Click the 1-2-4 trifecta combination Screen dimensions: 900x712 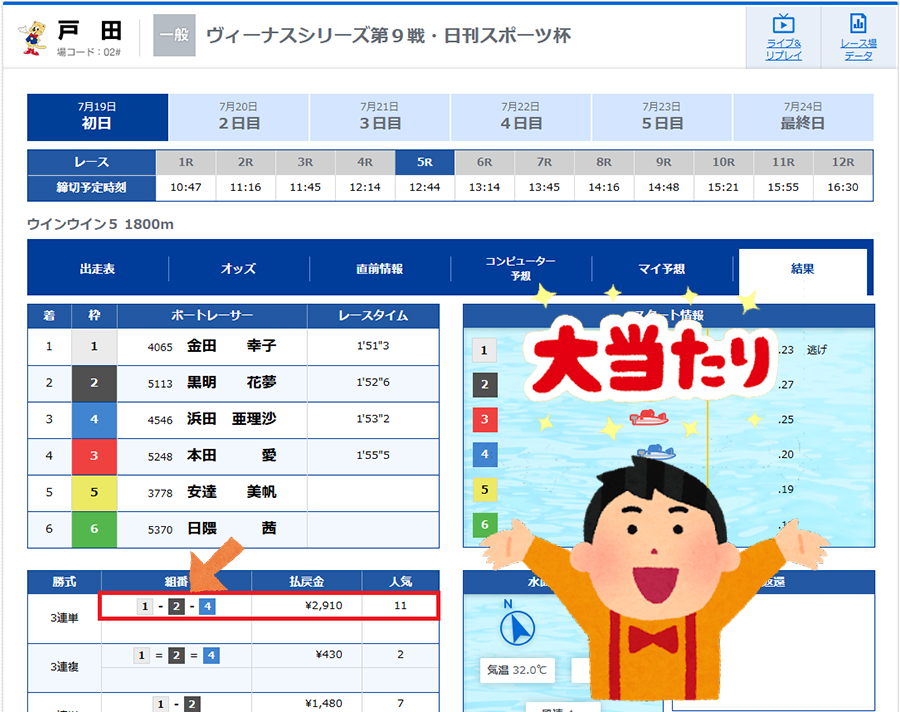[x=176, y=606]
